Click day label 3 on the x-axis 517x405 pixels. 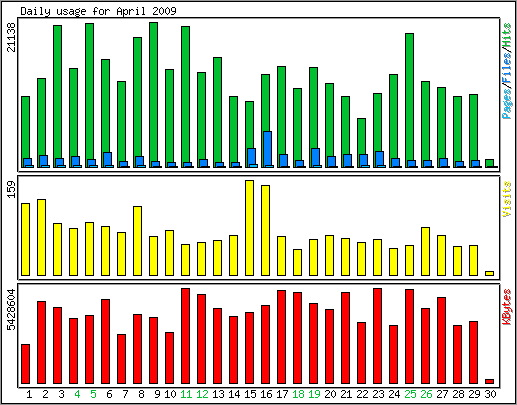pyautogui.click(x=61, y=394)
